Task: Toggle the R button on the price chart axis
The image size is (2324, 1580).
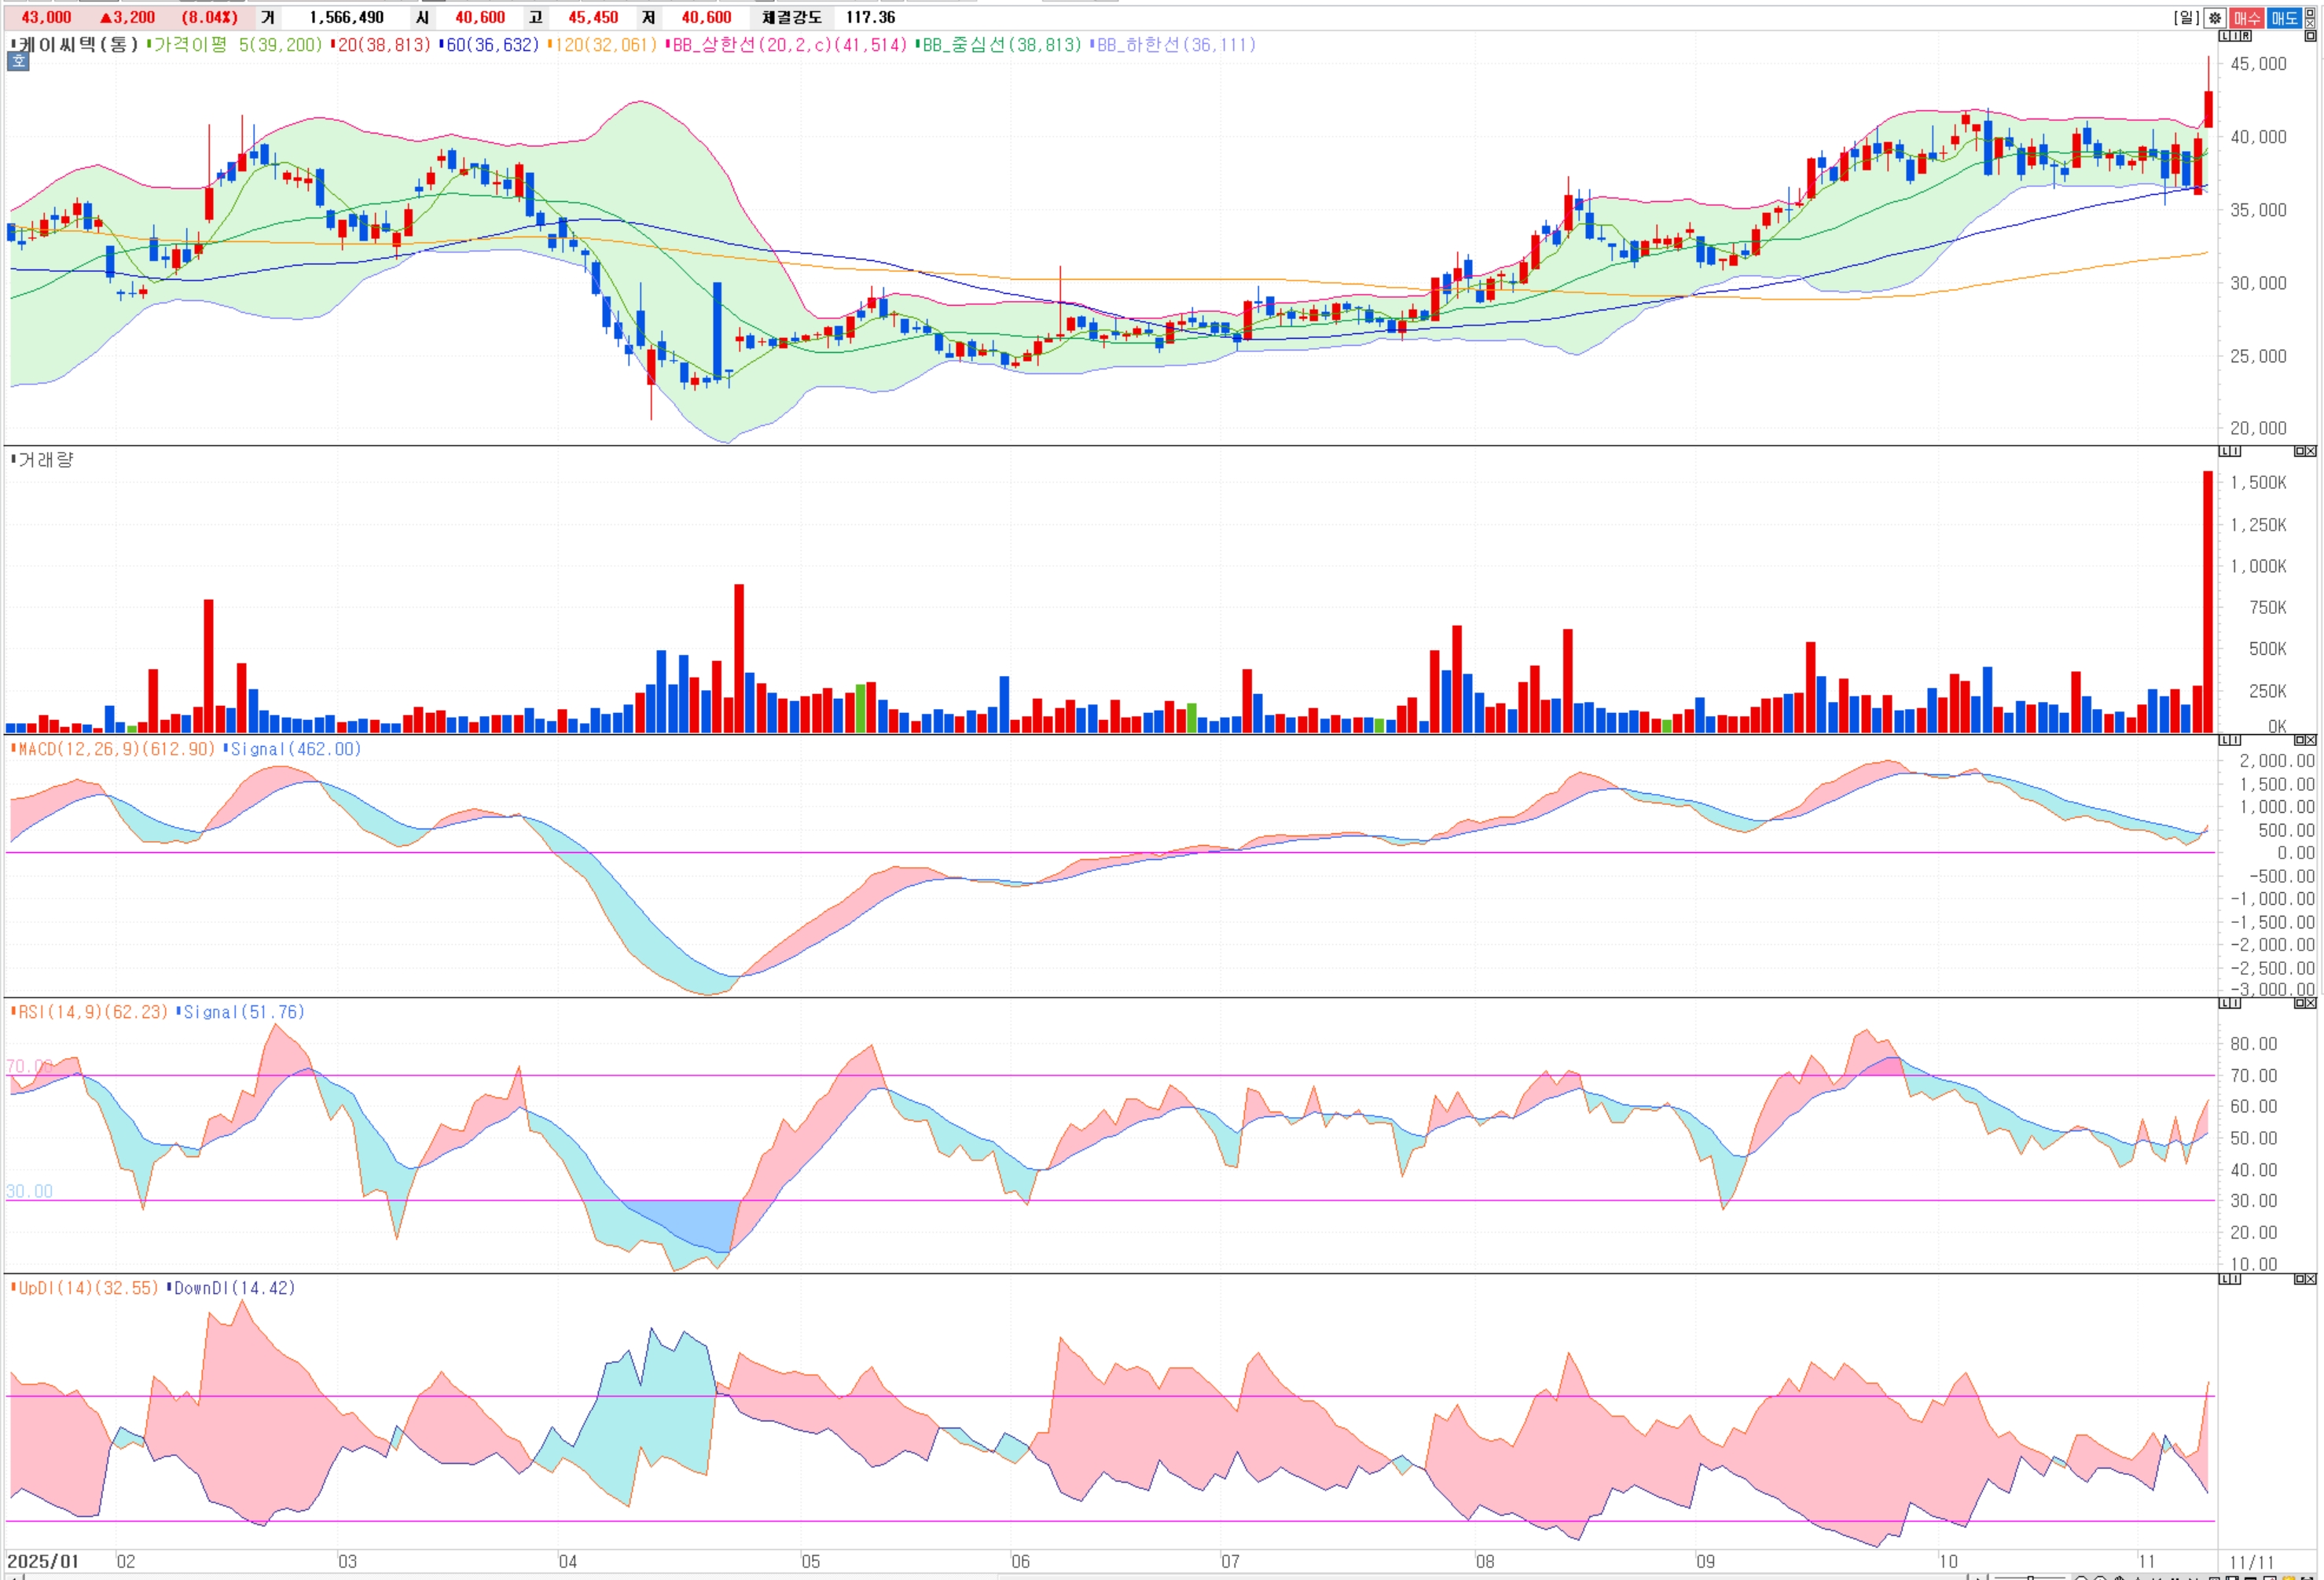Action: point(2246,36)
